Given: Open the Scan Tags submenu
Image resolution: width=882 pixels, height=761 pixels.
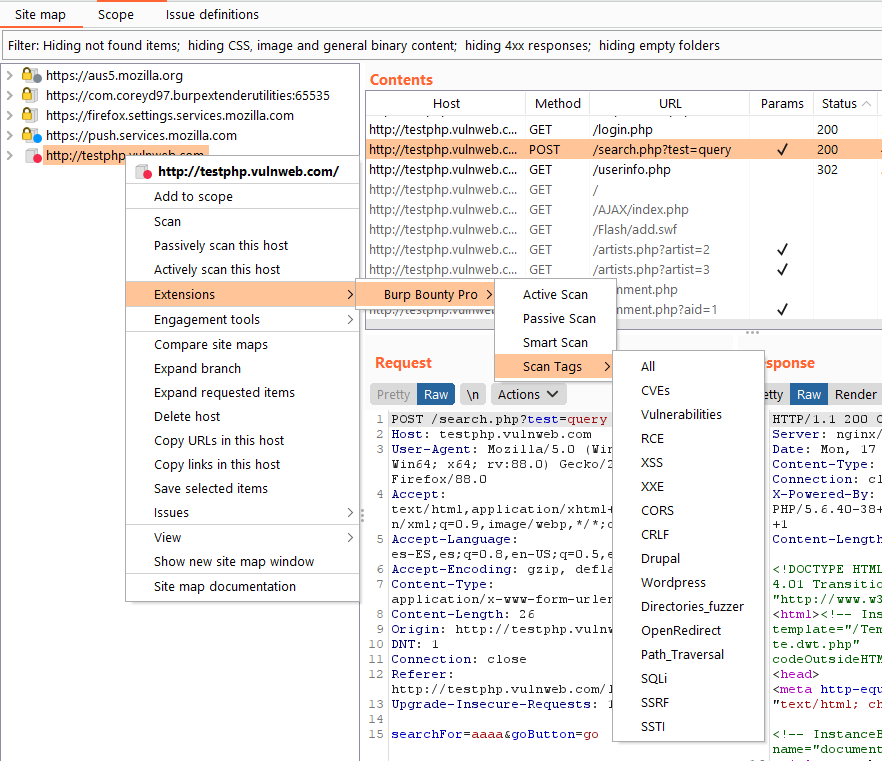Looking at the screenshot, I should [555, 367].
